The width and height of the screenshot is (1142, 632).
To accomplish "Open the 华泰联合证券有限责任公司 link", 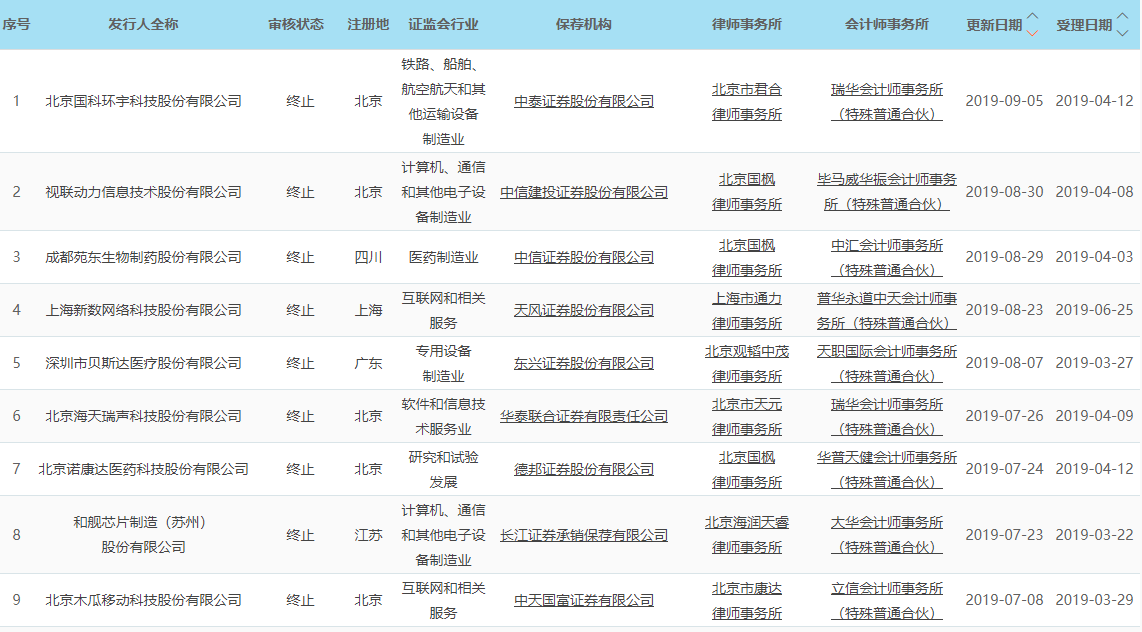I will pyautogui.click(x=584, y=416).
